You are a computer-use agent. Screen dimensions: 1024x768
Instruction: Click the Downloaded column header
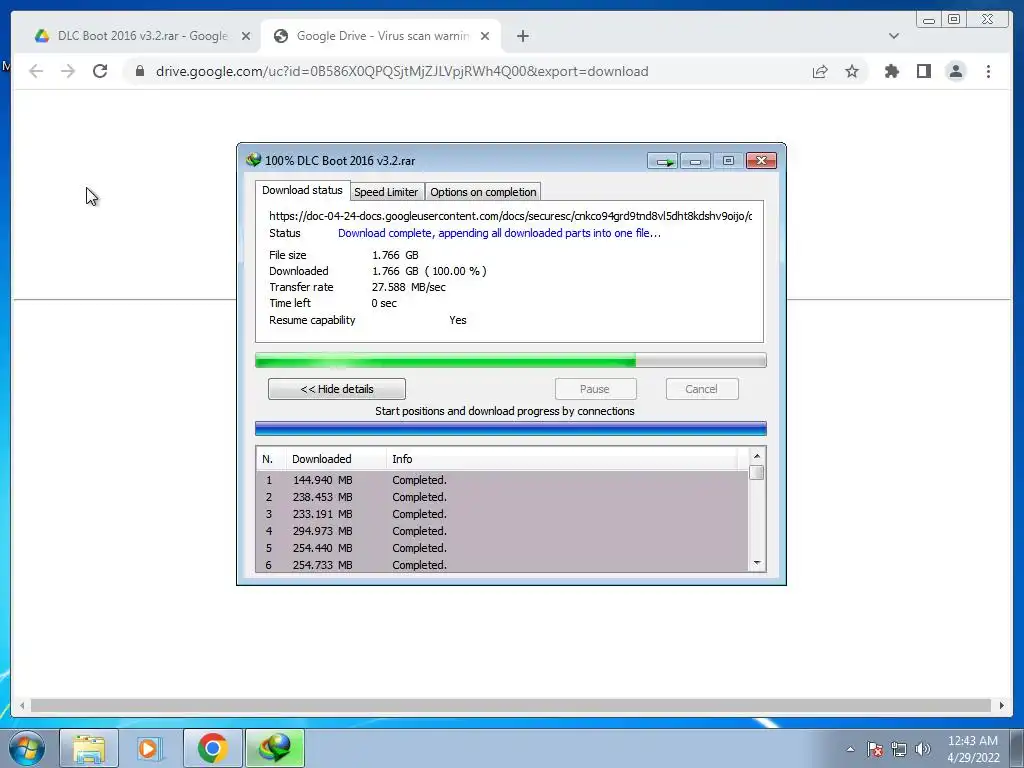click(x=336, y=458)
